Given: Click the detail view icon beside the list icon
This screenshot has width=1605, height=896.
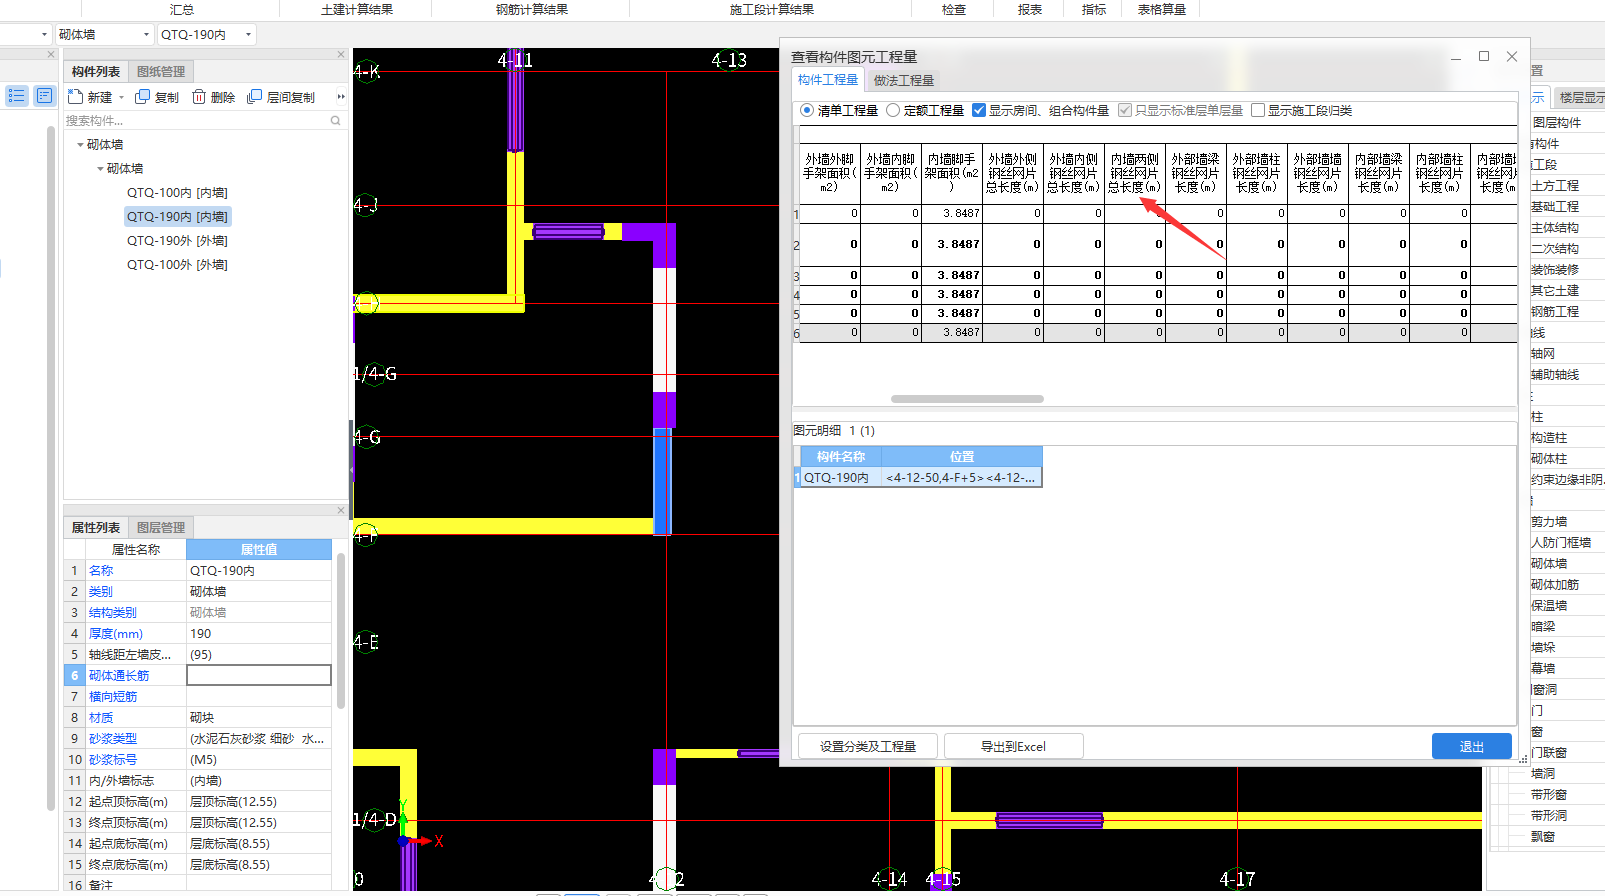Looking at the screenshot, I should 44,96.
